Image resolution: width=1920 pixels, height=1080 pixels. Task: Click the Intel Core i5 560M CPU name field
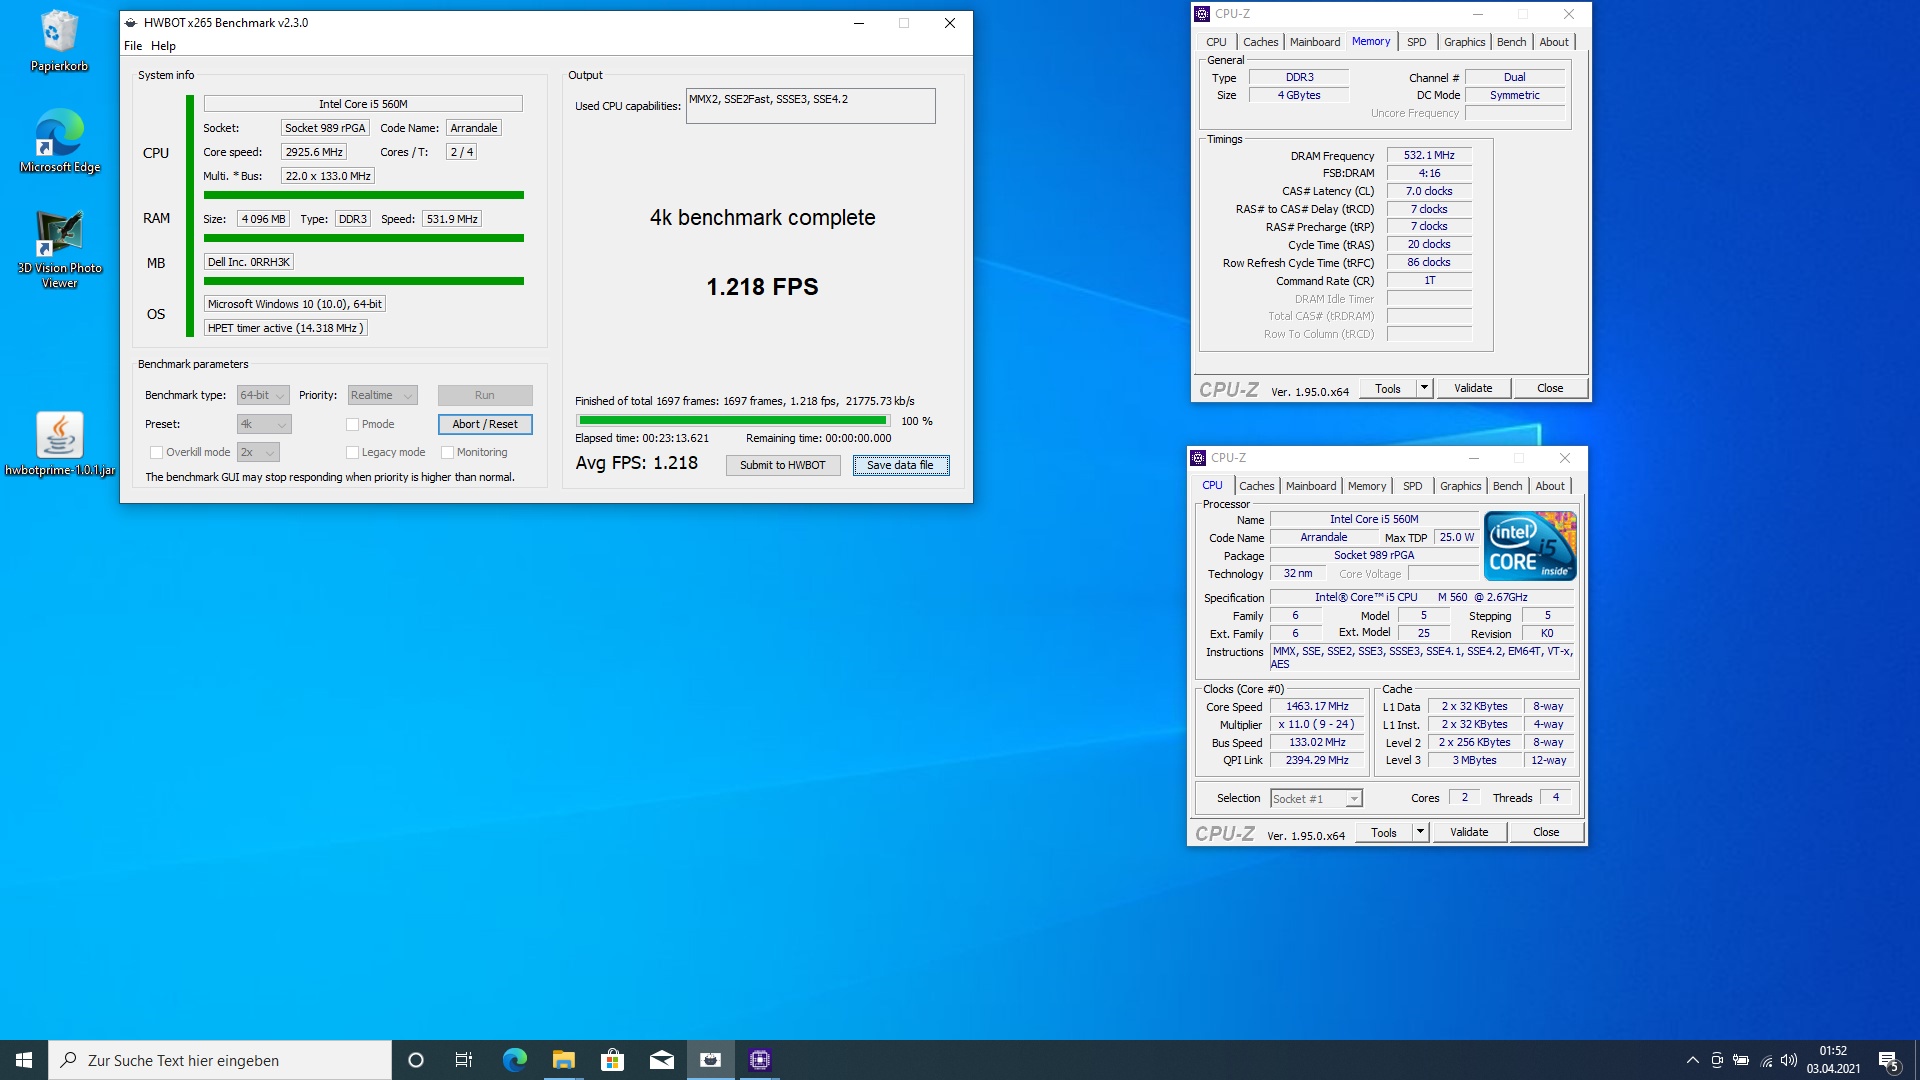point(363,104)
